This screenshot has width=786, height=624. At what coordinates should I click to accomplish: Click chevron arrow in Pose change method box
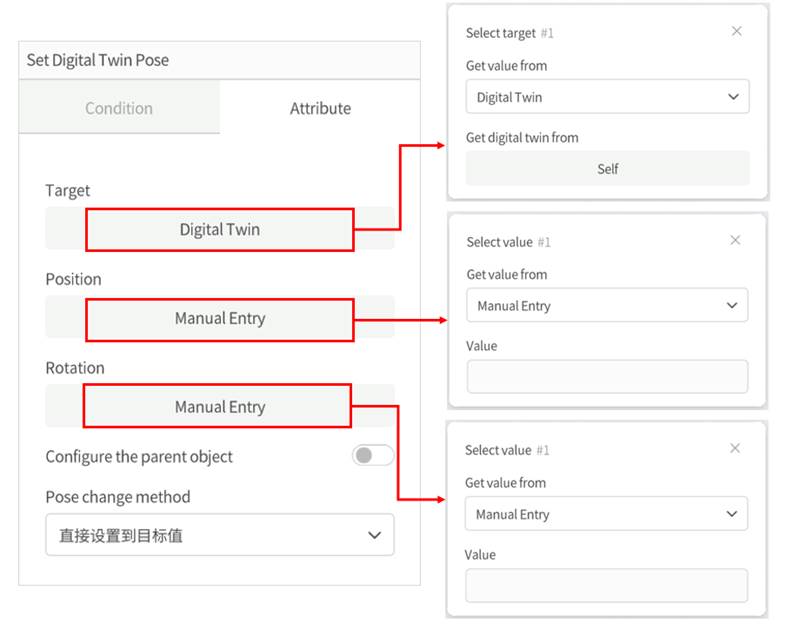pyautogui.click(x=375, y=535)
